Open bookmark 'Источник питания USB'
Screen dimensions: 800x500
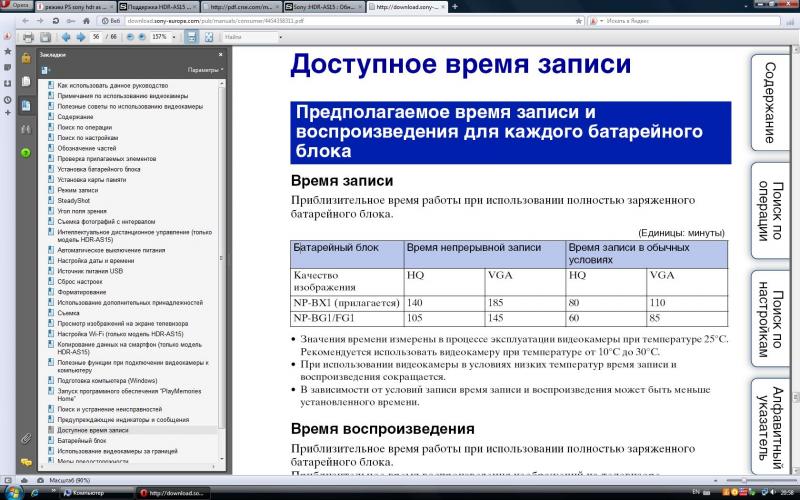coord(90,271)
